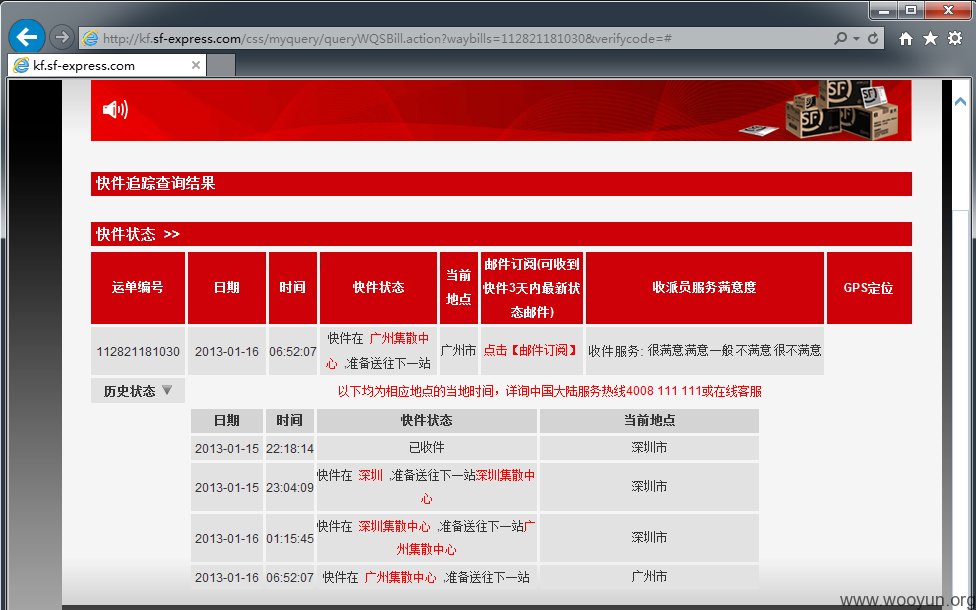The width and height of the screenshot is (976, 610).
Task: Click the 点击【邮件订阅】 link
Action: 531,350
